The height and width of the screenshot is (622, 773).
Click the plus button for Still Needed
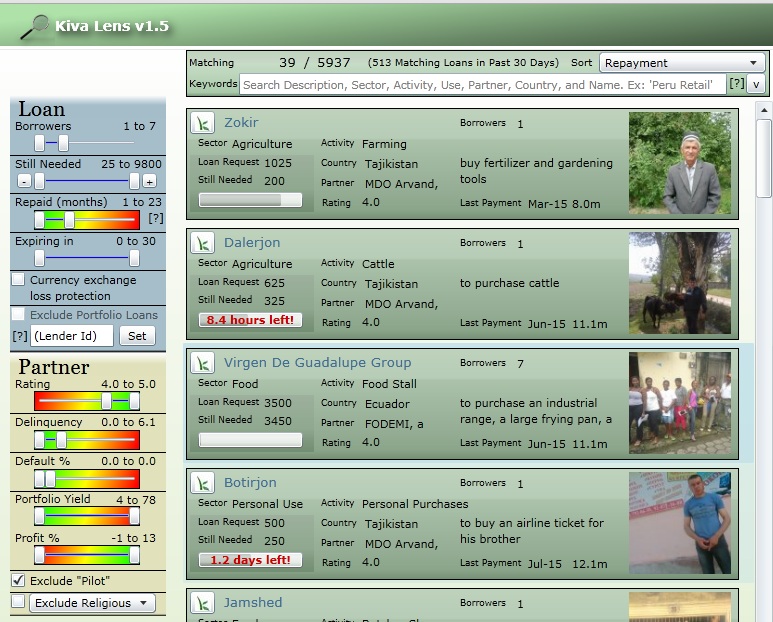149,181
